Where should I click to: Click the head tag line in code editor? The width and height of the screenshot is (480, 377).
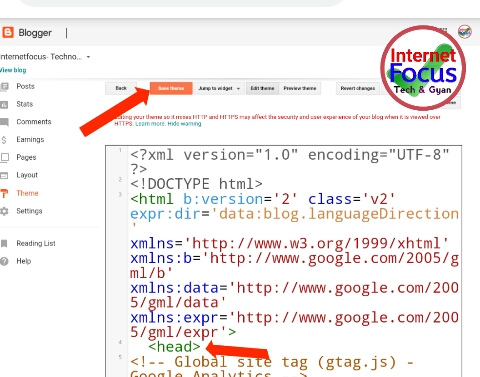174,347
